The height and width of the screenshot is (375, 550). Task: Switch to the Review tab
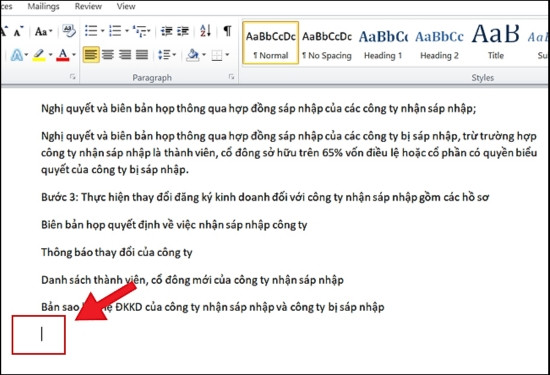click(88, 6)
